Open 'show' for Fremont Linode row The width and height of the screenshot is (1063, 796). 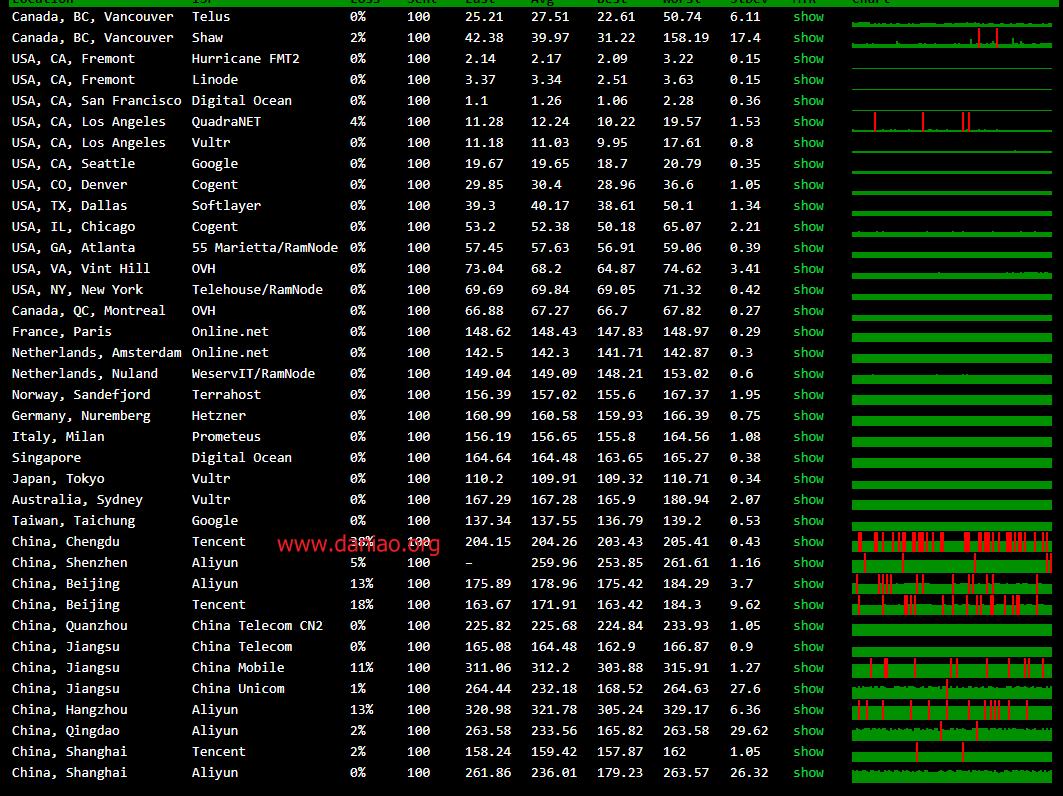click(808, 80)
